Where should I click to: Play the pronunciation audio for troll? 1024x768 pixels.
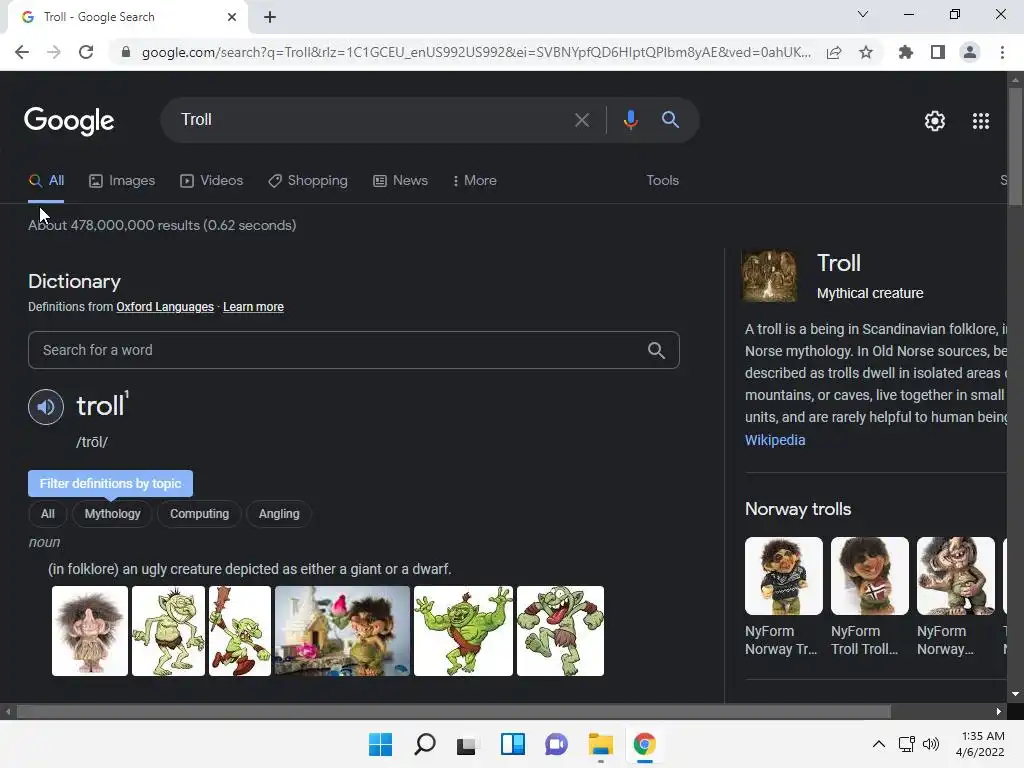[46, 407]
